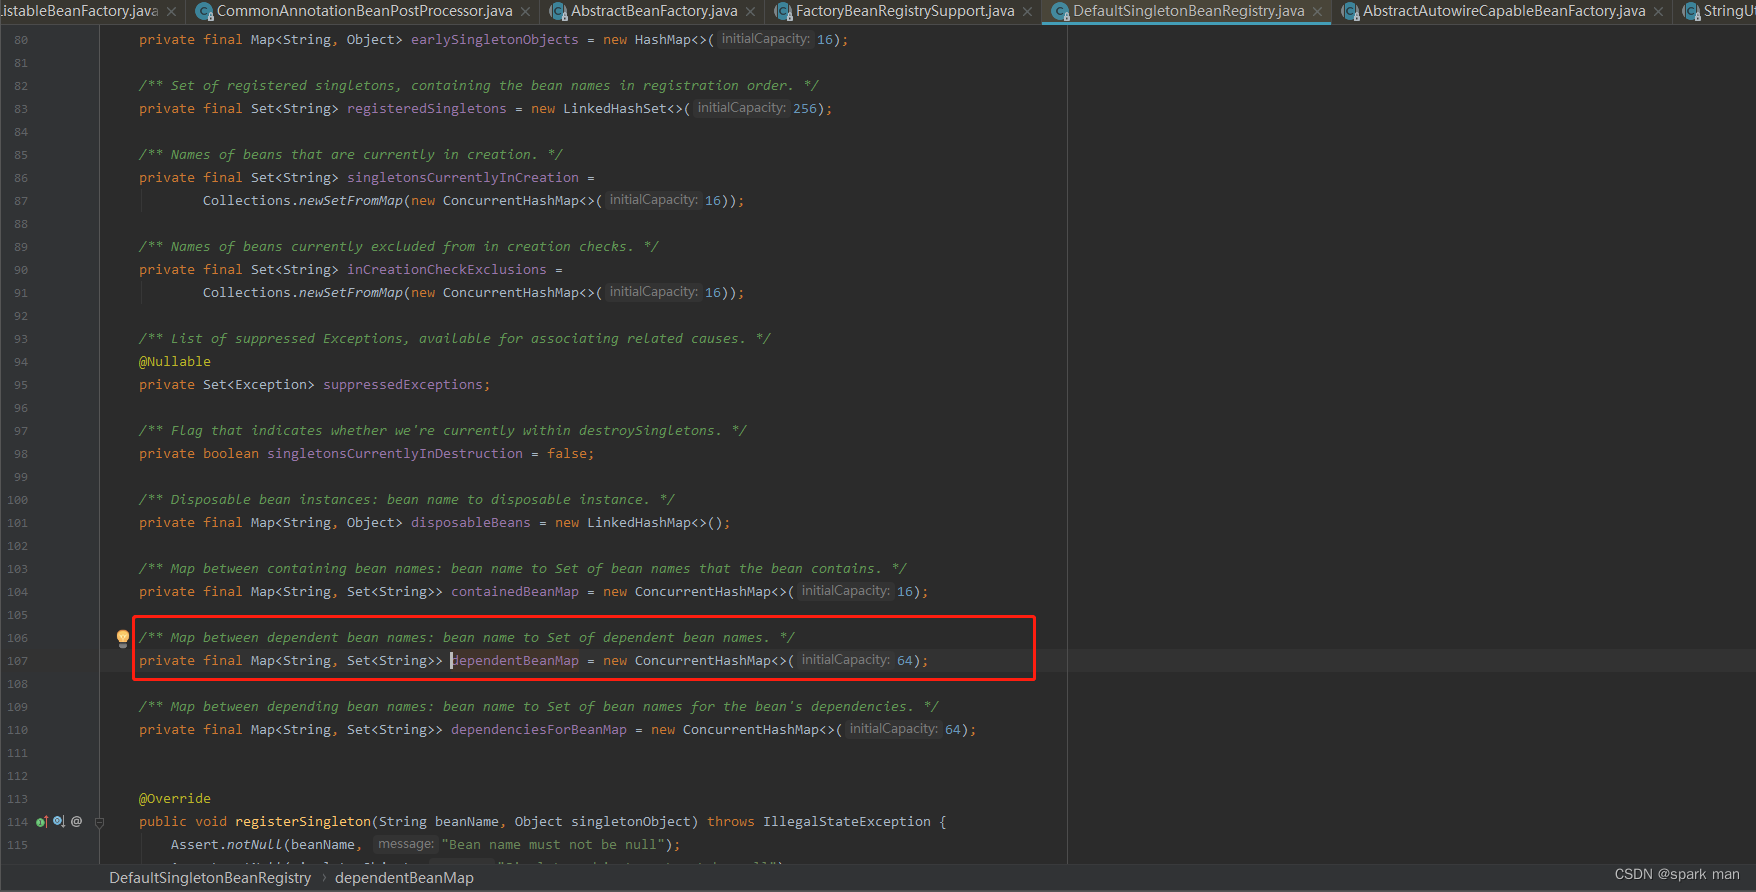This screenshot has width=1756, height=892.
Task: Click the suppressedExceptions field name
Action: (x=403, y=385)
